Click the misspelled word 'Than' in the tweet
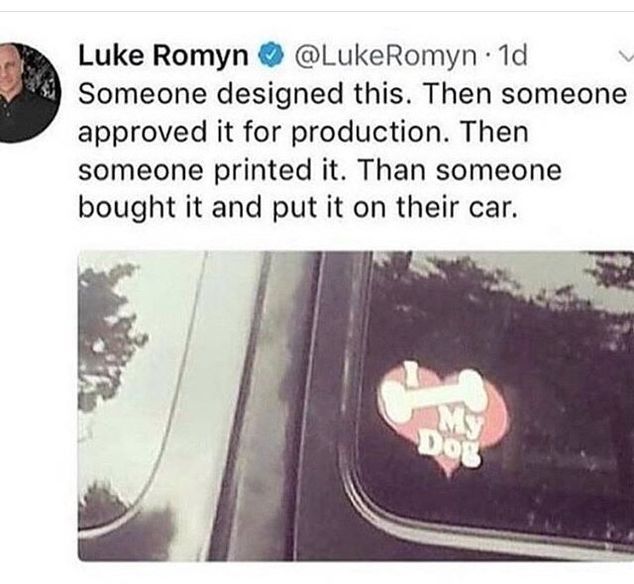 coord(392,170)
